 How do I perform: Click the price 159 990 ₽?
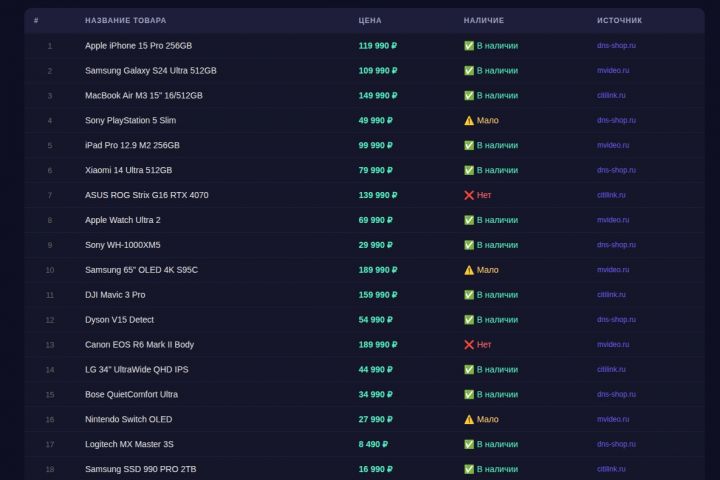pos(378,295)
